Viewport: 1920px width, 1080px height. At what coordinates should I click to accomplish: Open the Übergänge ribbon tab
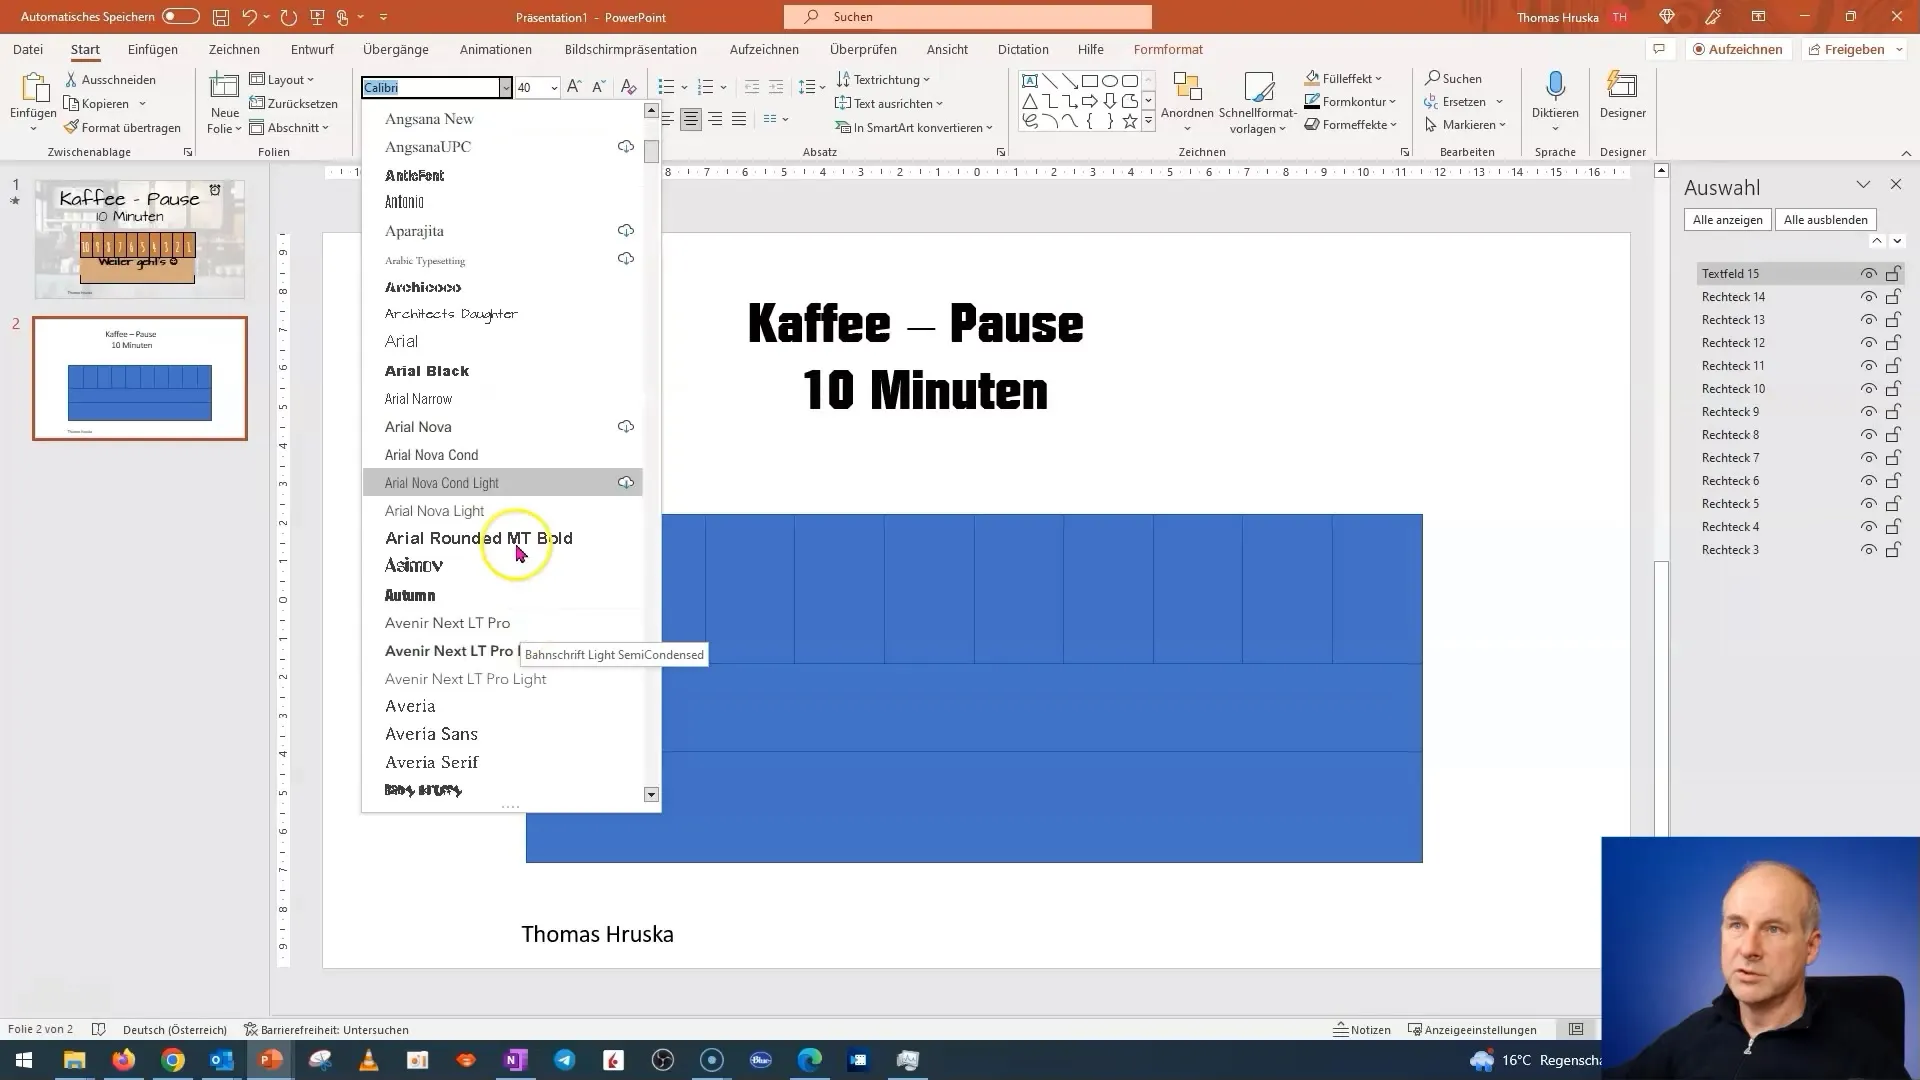[397, 49]
